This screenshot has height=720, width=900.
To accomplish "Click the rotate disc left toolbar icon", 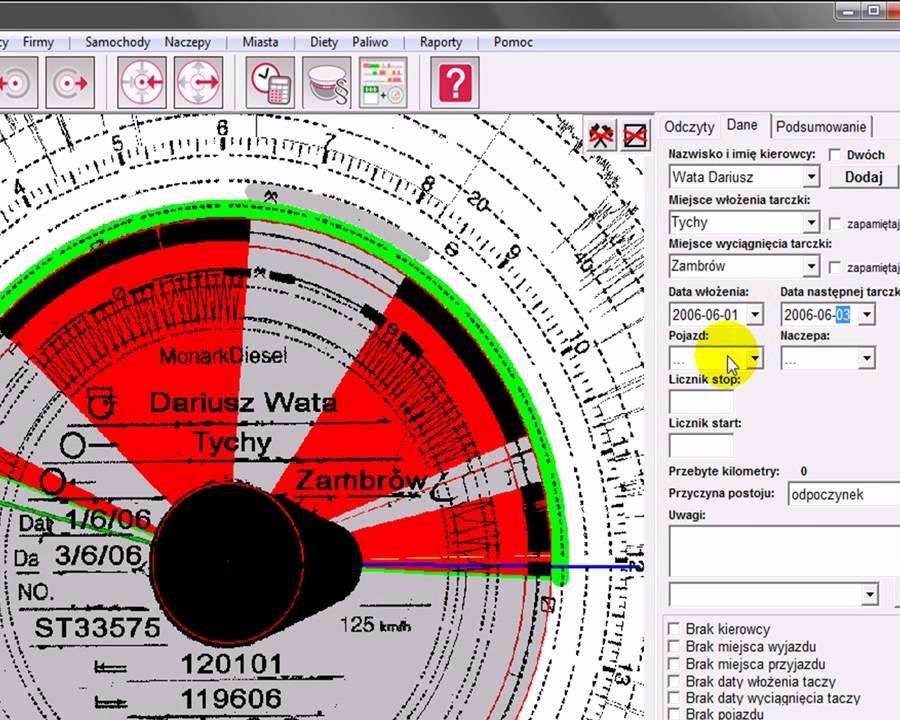I will pos(17,83).
